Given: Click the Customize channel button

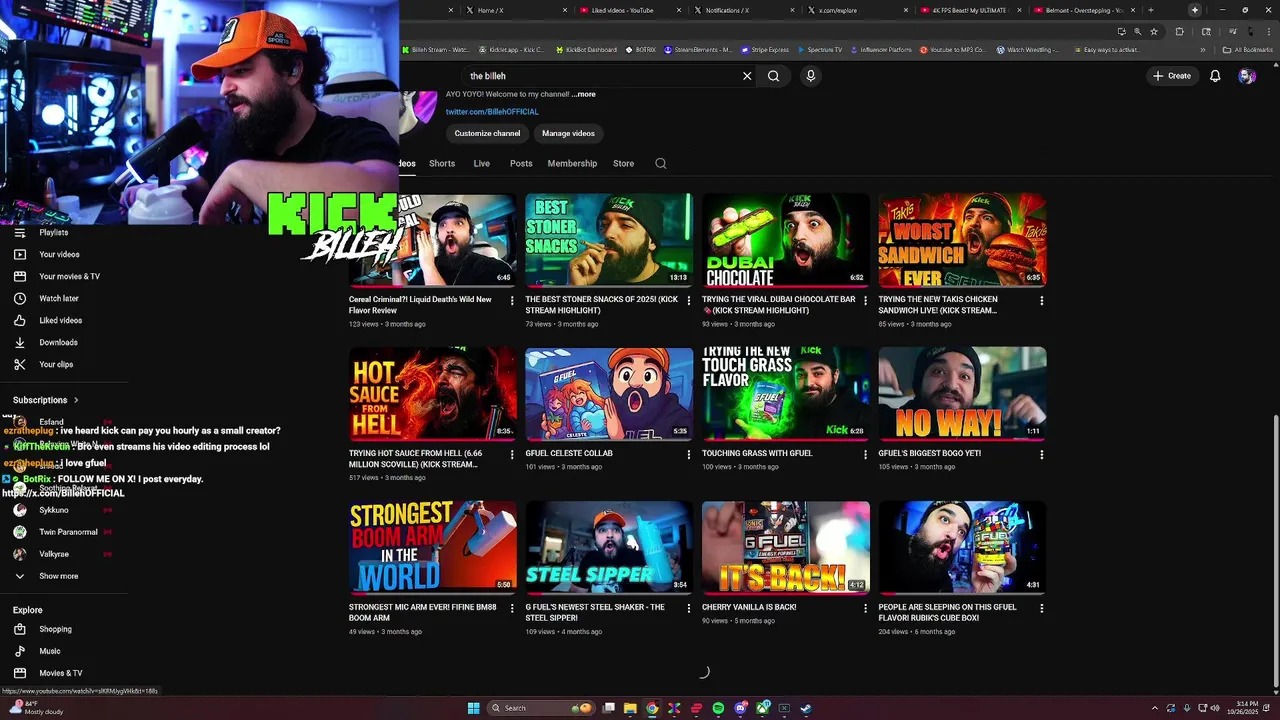Looking at the screenshot, I should [487, 133].
